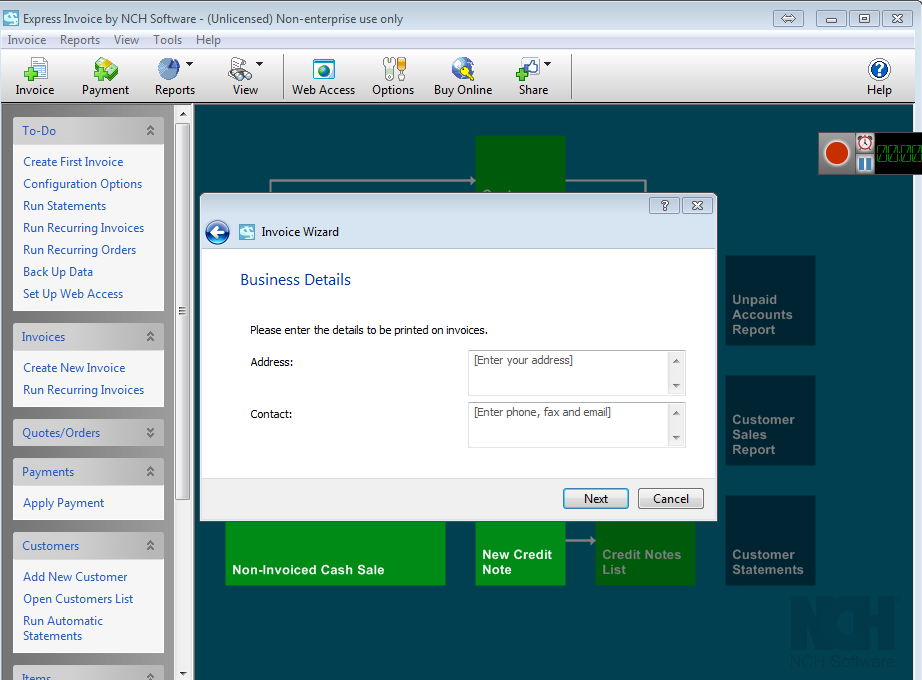Open the Customer Statements tile
The height and width of the screenshot is (680, 922).
tap(770, 541)
